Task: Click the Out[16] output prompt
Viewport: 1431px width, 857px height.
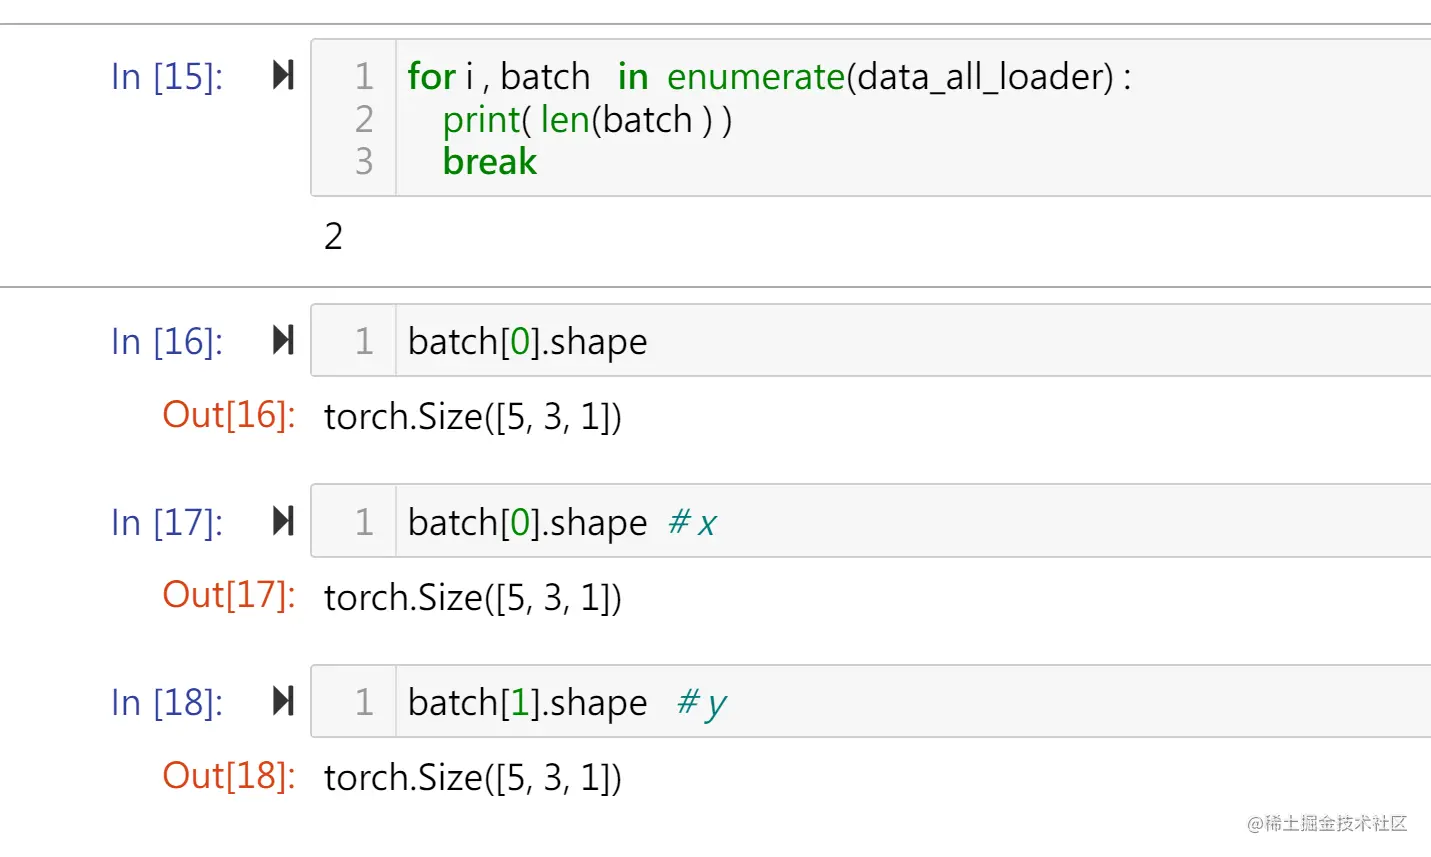Action: point(229,415)
